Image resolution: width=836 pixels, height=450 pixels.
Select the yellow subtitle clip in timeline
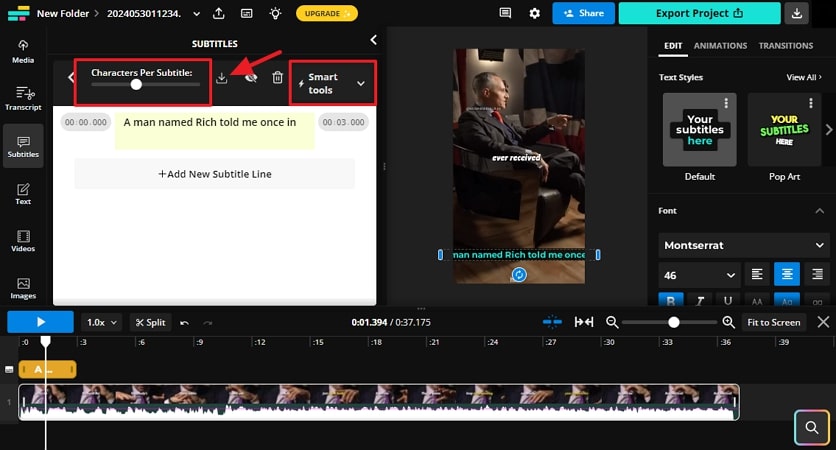coord(47,369)
